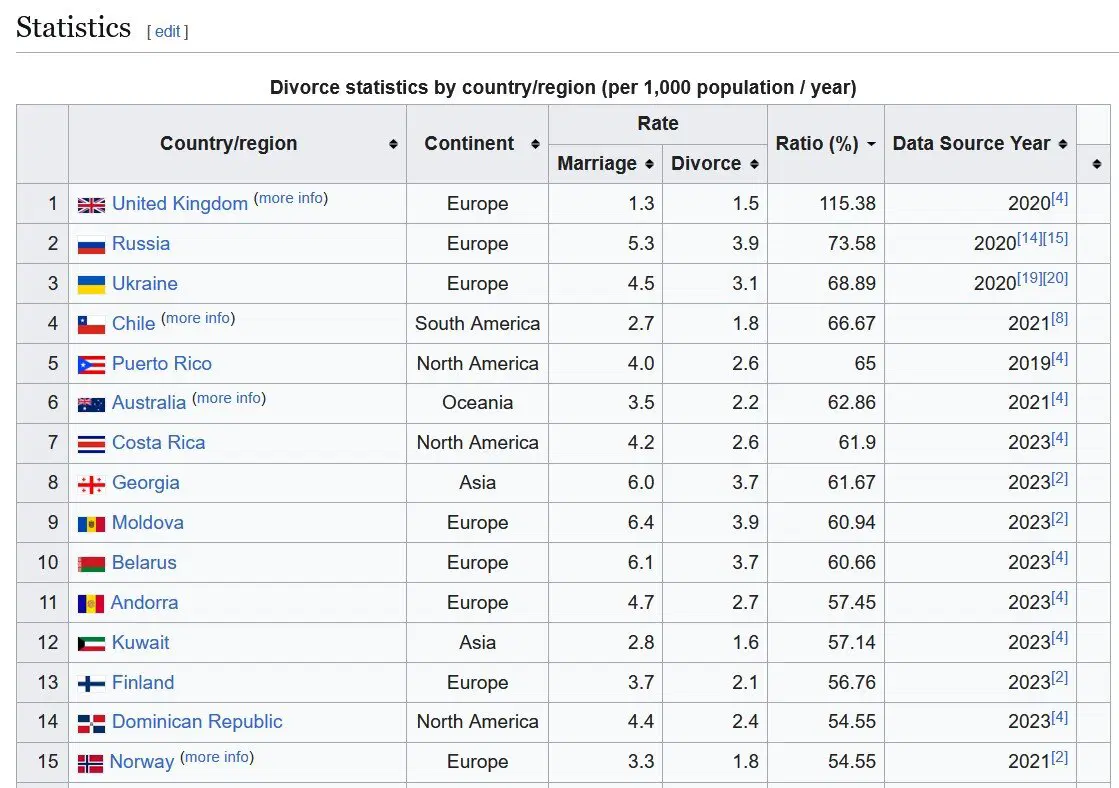Click the Georgia flag icon
This screenshot has width=1119, height=788.
[91, 484]
